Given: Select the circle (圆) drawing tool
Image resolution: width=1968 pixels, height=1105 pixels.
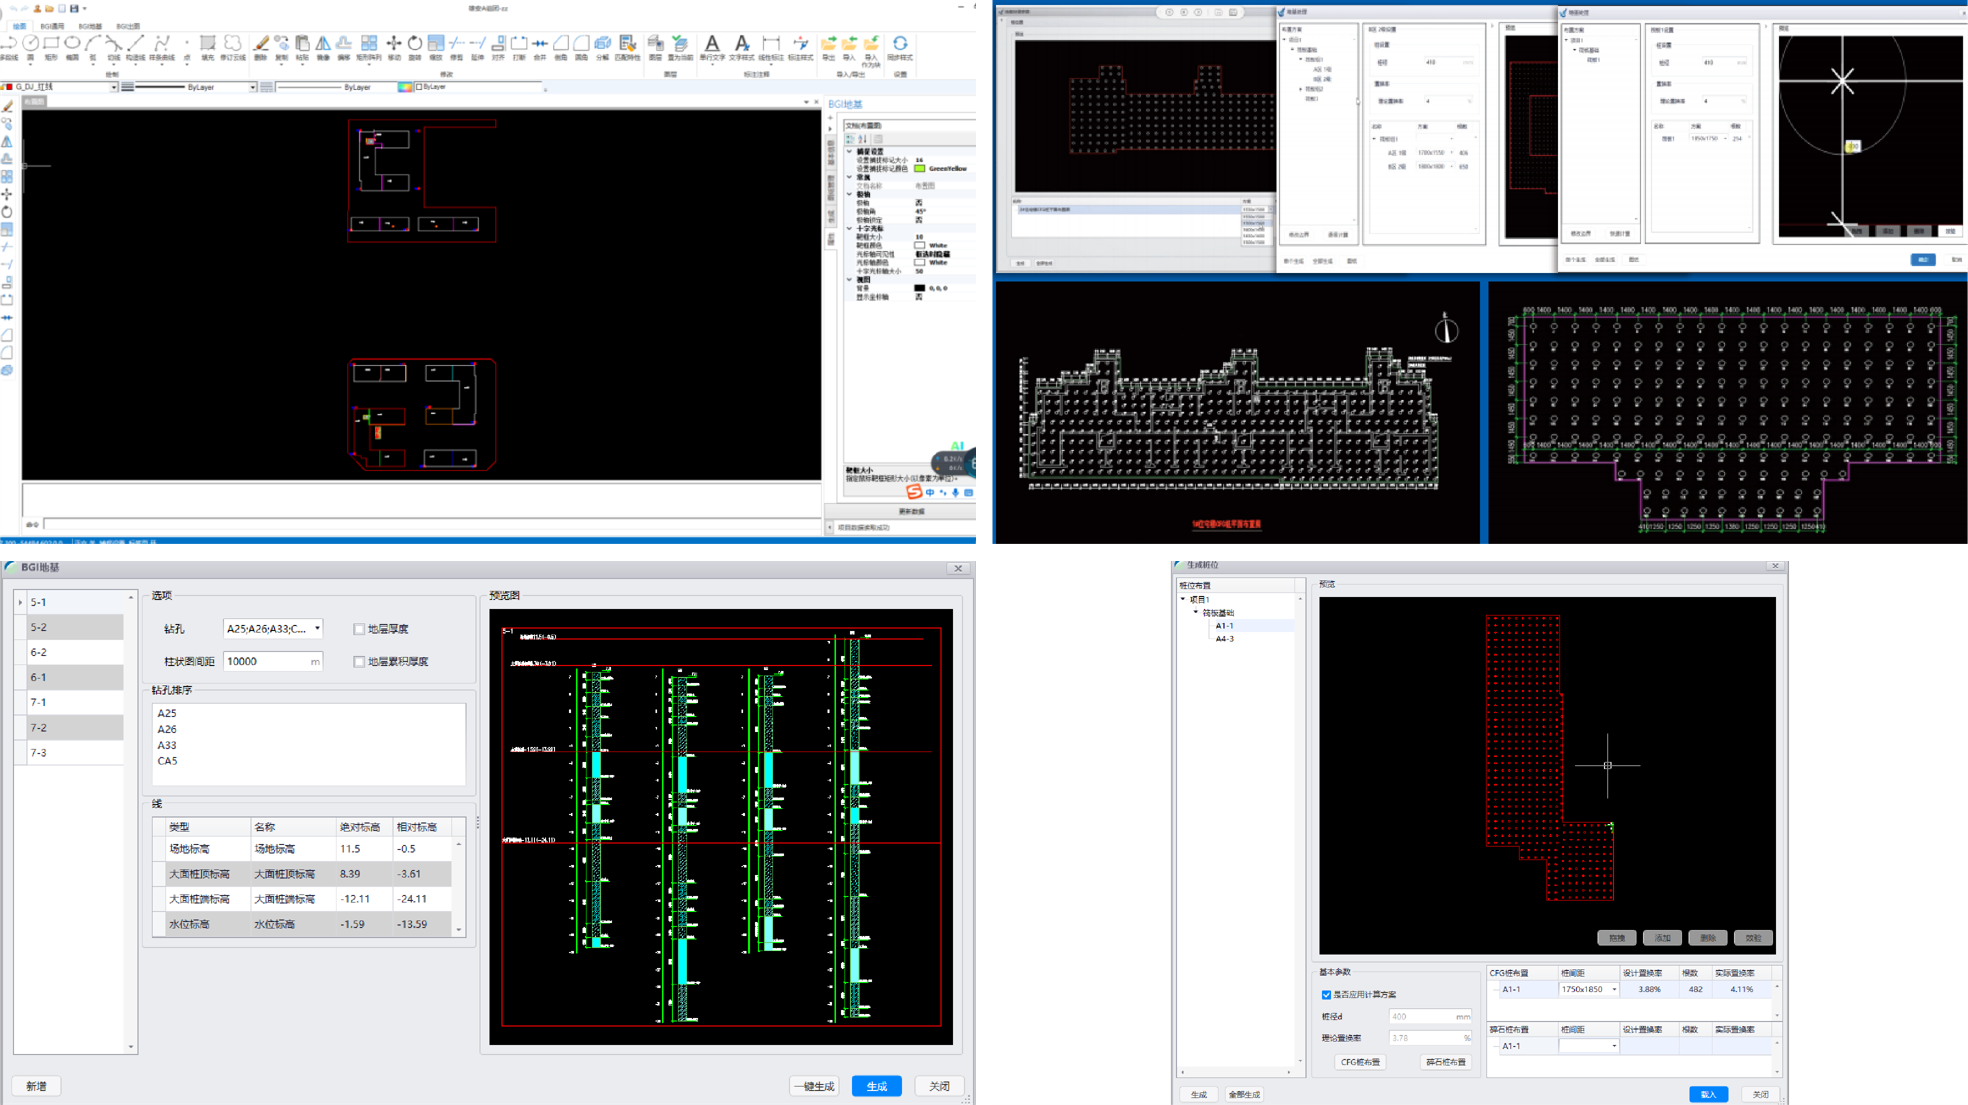Looking at the screenshot, I should pos(30,43).
